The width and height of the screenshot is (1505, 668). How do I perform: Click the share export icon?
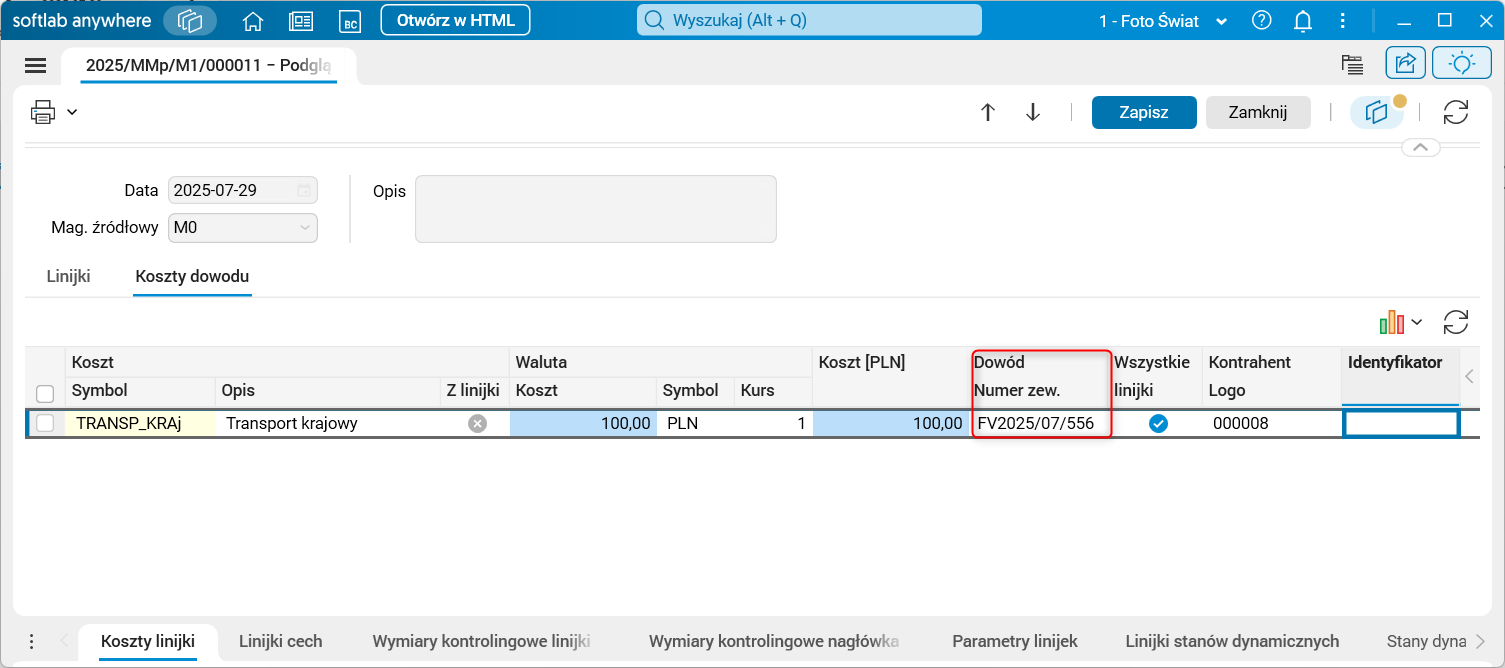click(1405, 63)
